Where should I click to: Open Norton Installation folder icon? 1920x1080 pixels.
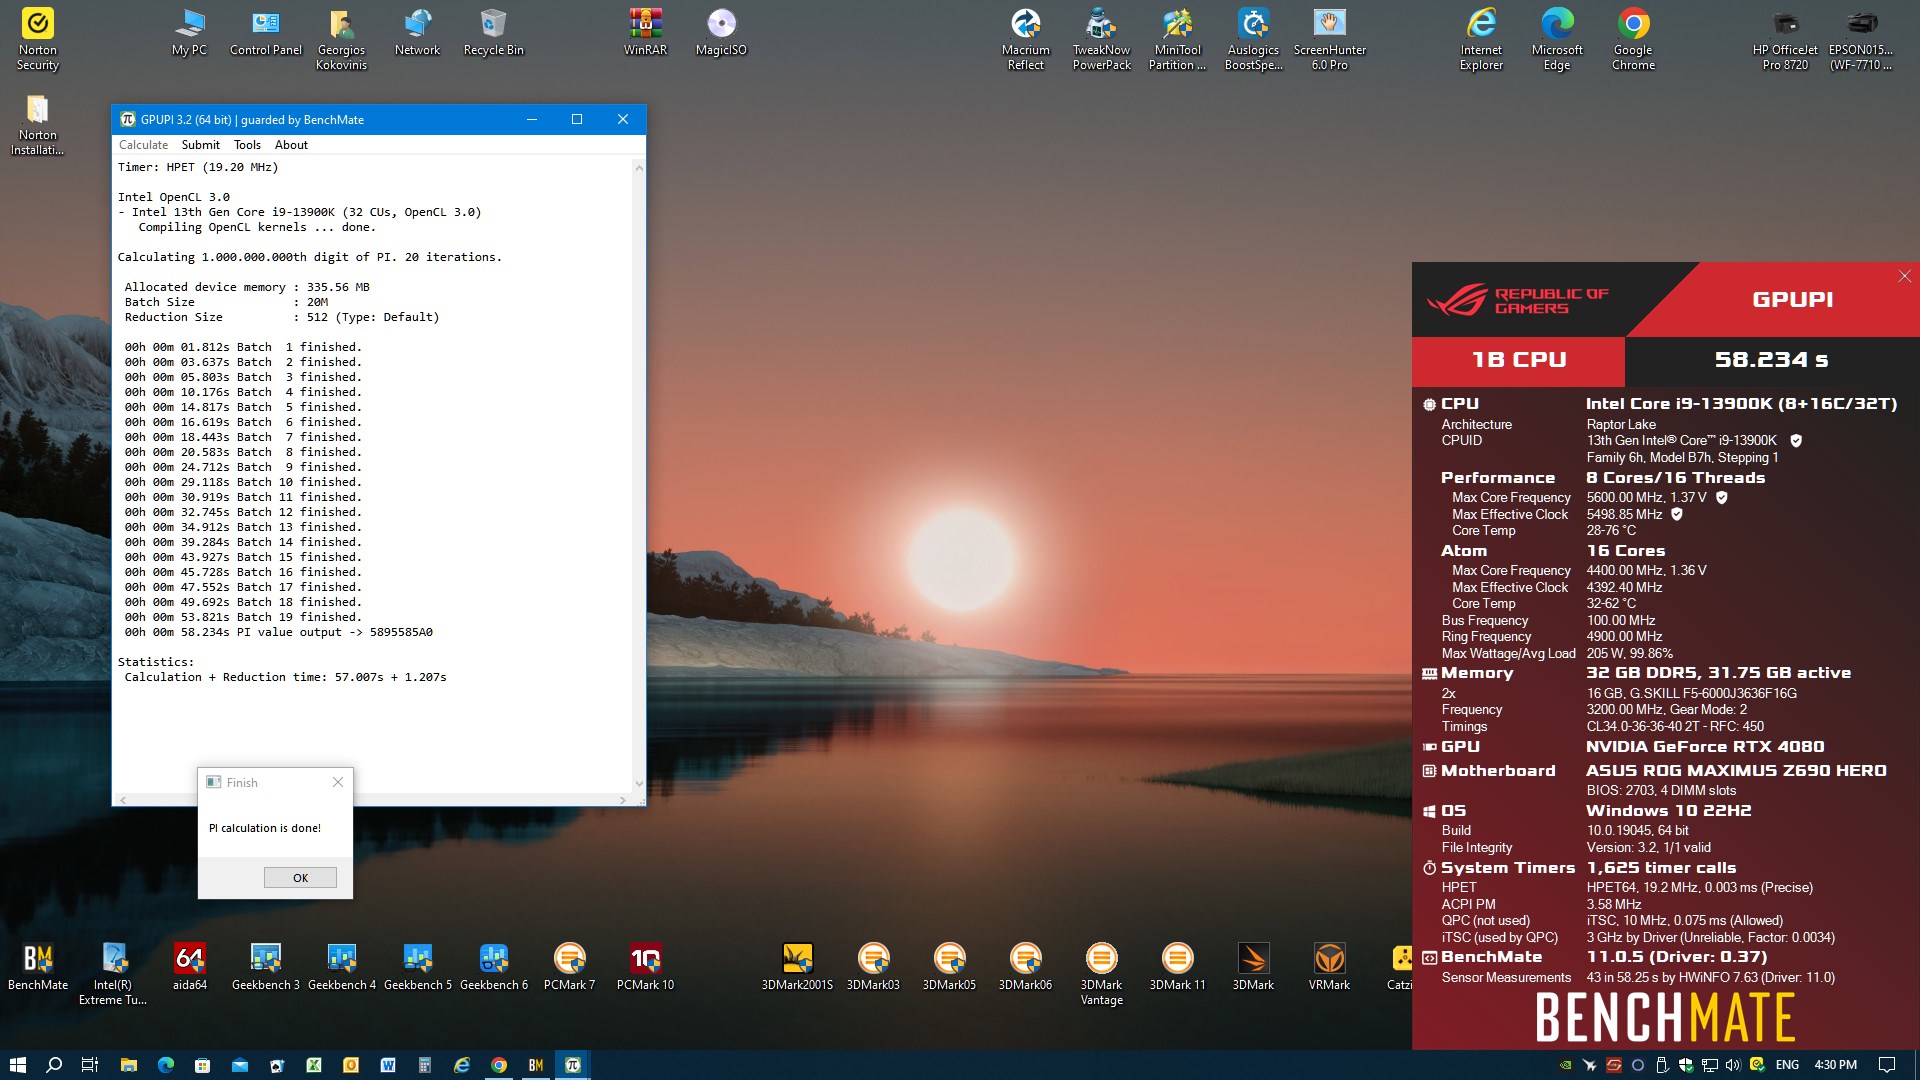38,125
